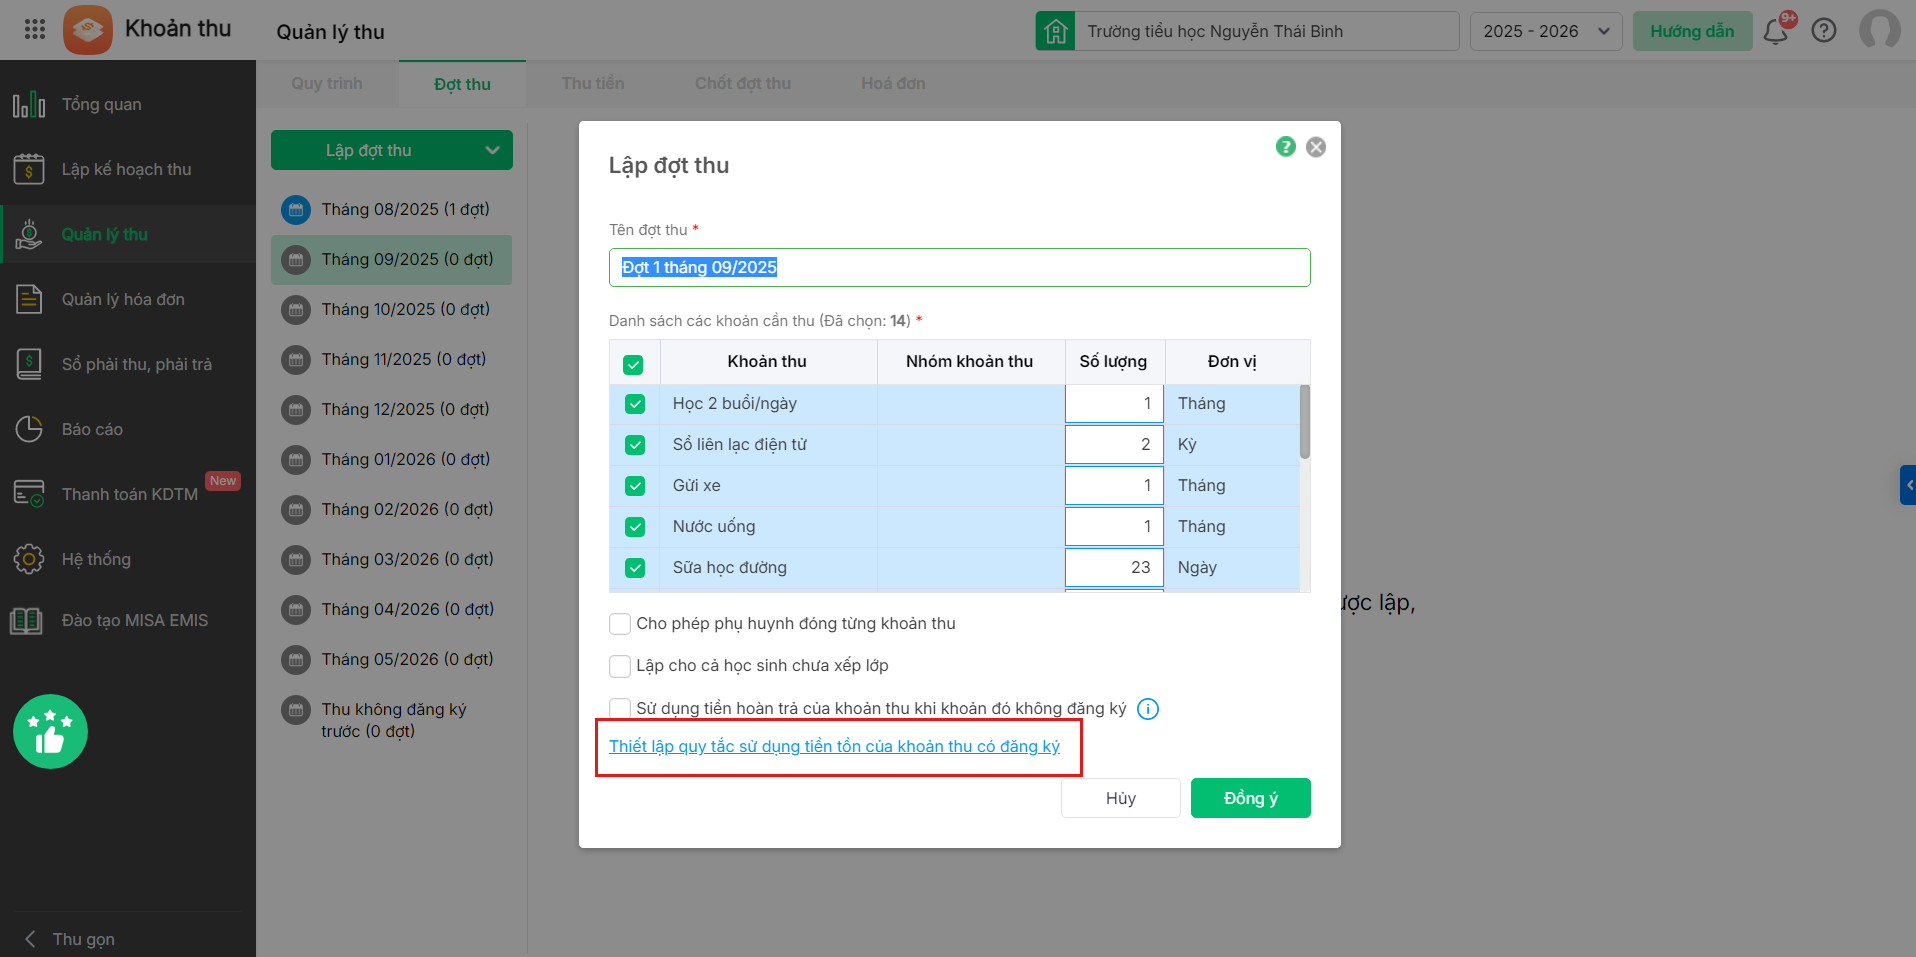This screenshot has height=957, width=1916.
Task: Uncheck the Học 2 buổi/ngày row
Action: tap(635, 404)
